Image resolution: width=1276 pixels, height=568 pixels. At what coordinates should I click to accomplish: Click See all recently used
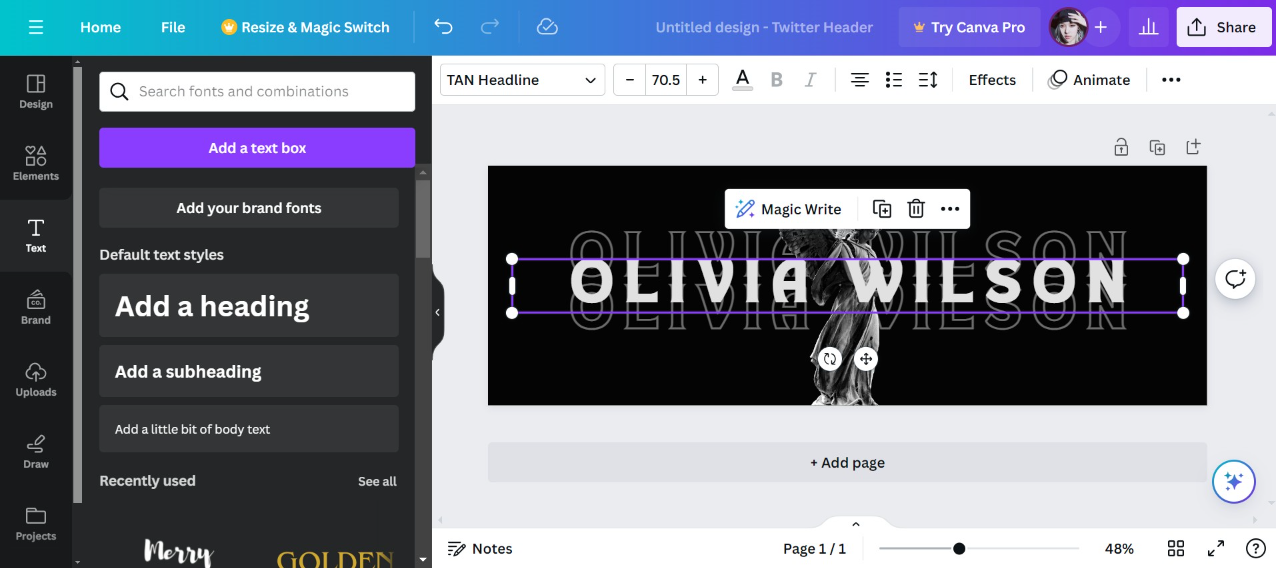[377, 481]
